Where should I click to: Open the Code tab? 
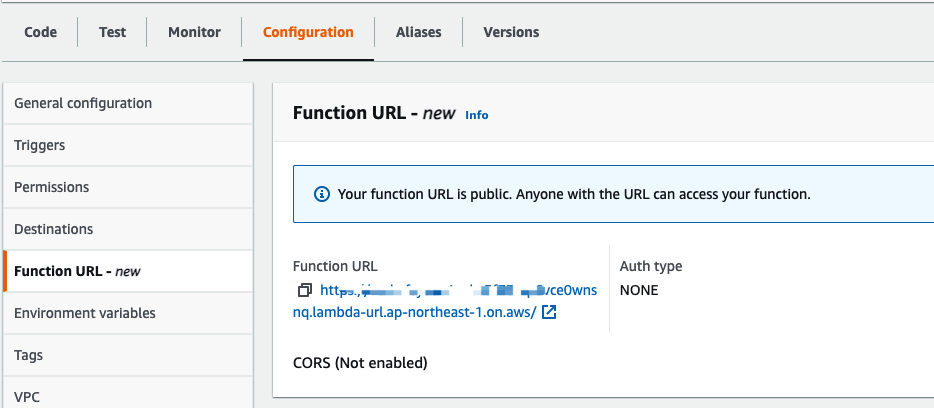point(40,32)
